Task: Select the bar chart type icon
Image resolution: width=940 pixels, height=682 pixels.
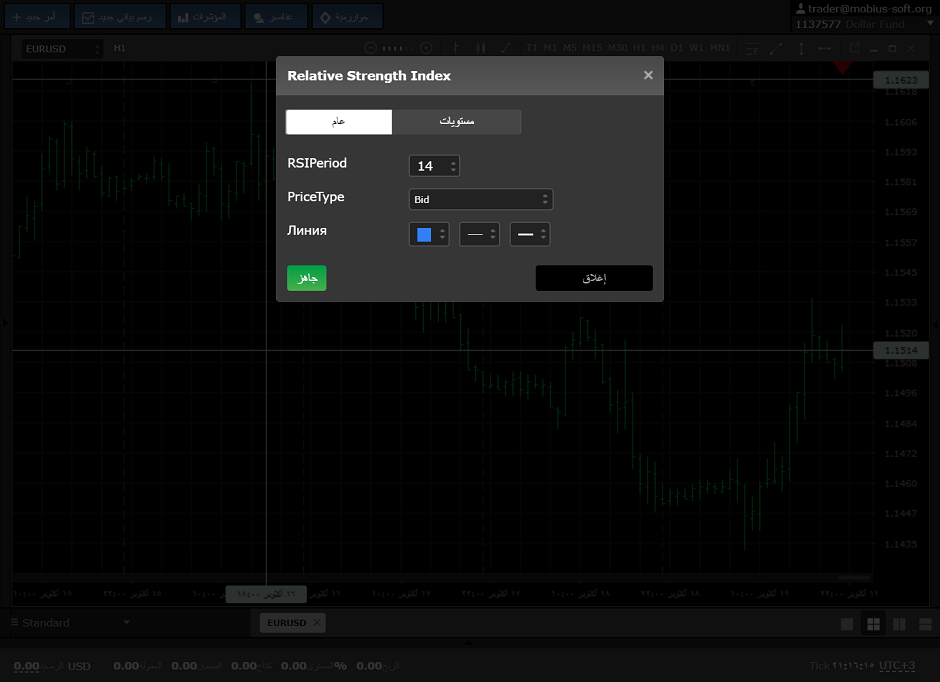Action: point(456,48)
